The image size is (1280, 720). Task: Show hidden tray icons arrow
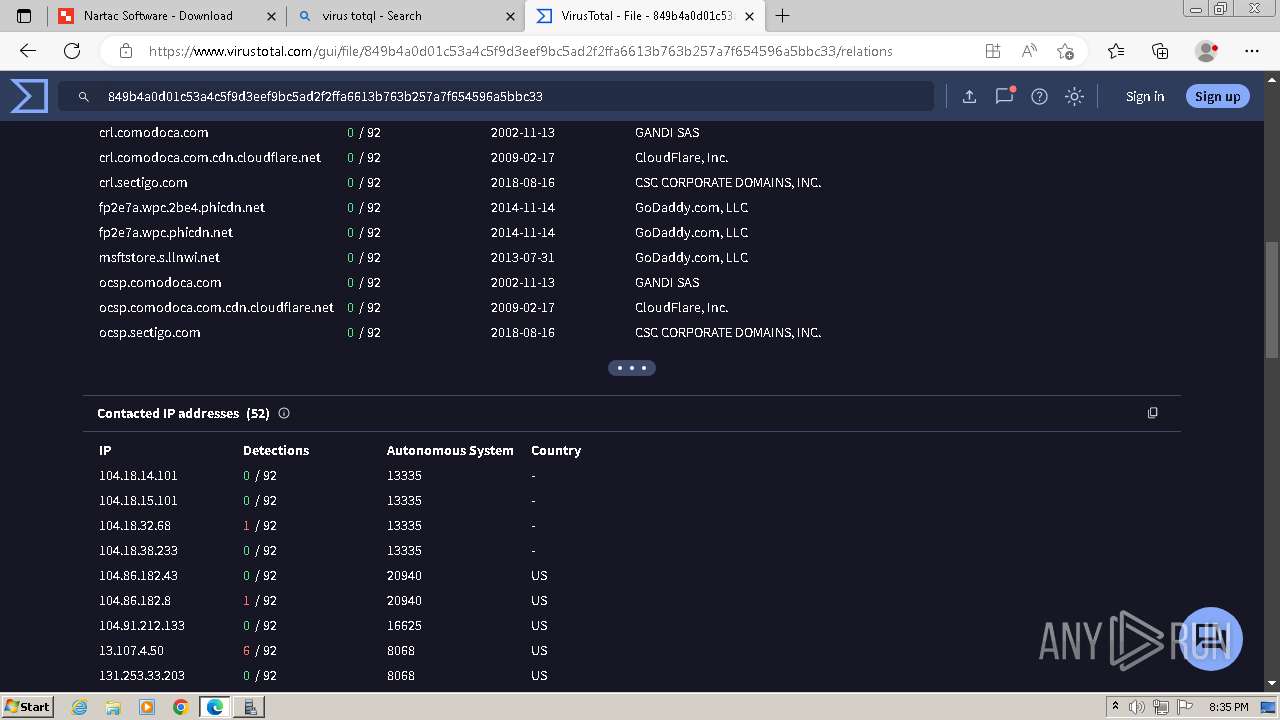1116,707
